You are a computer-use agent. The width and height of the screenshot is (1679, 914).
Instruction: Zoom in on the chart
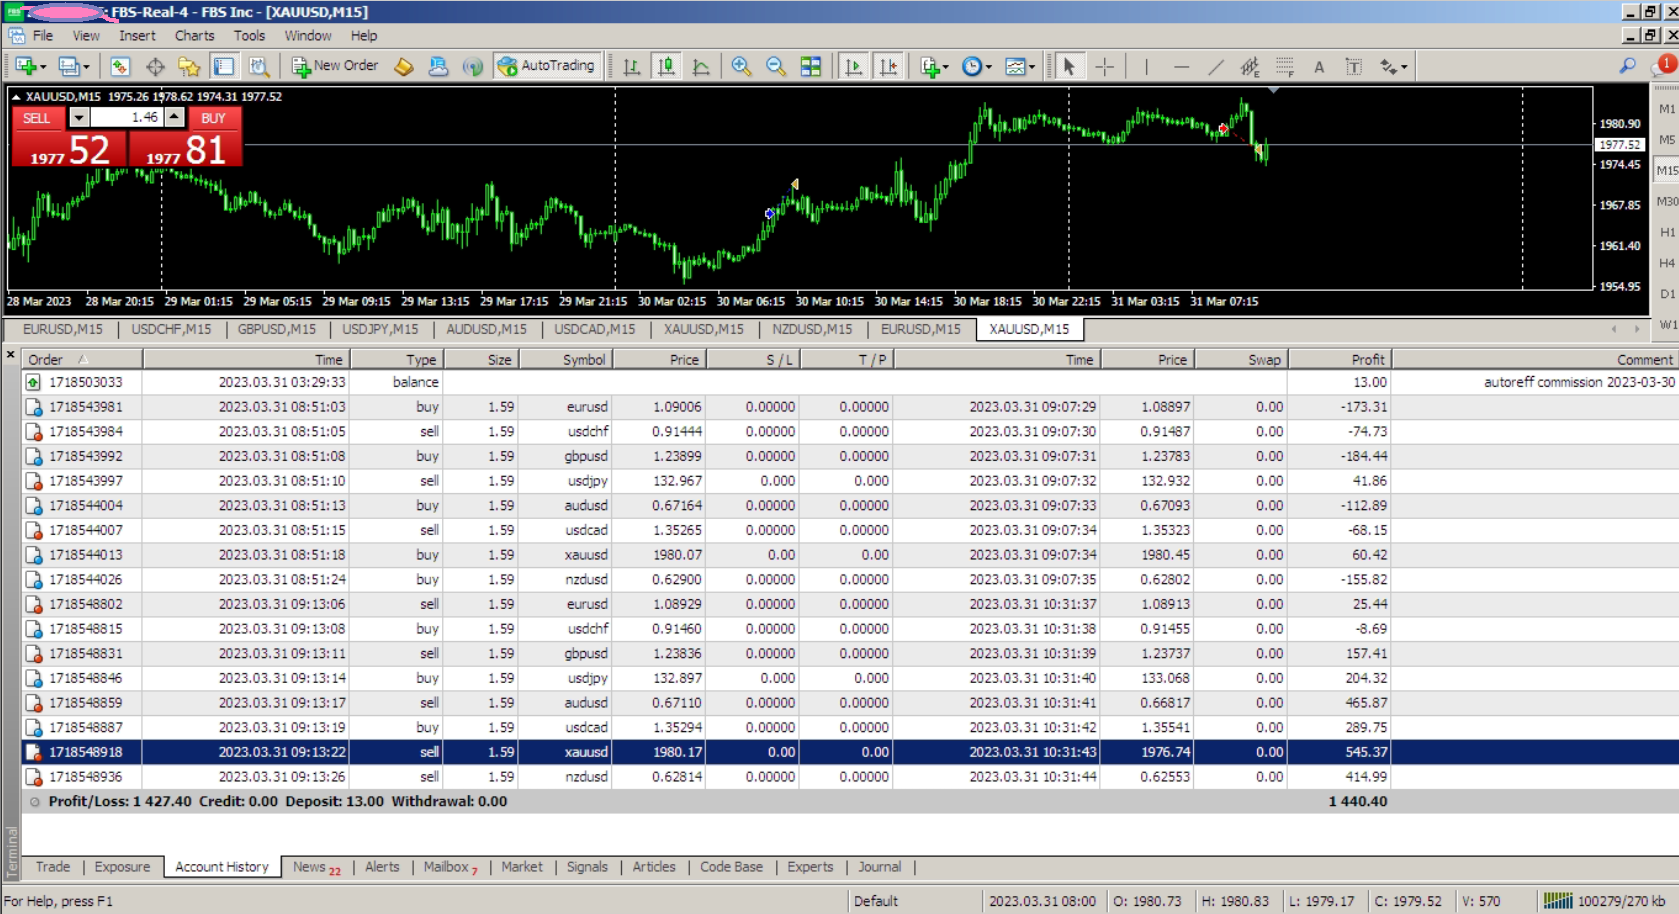coord(741,66)
